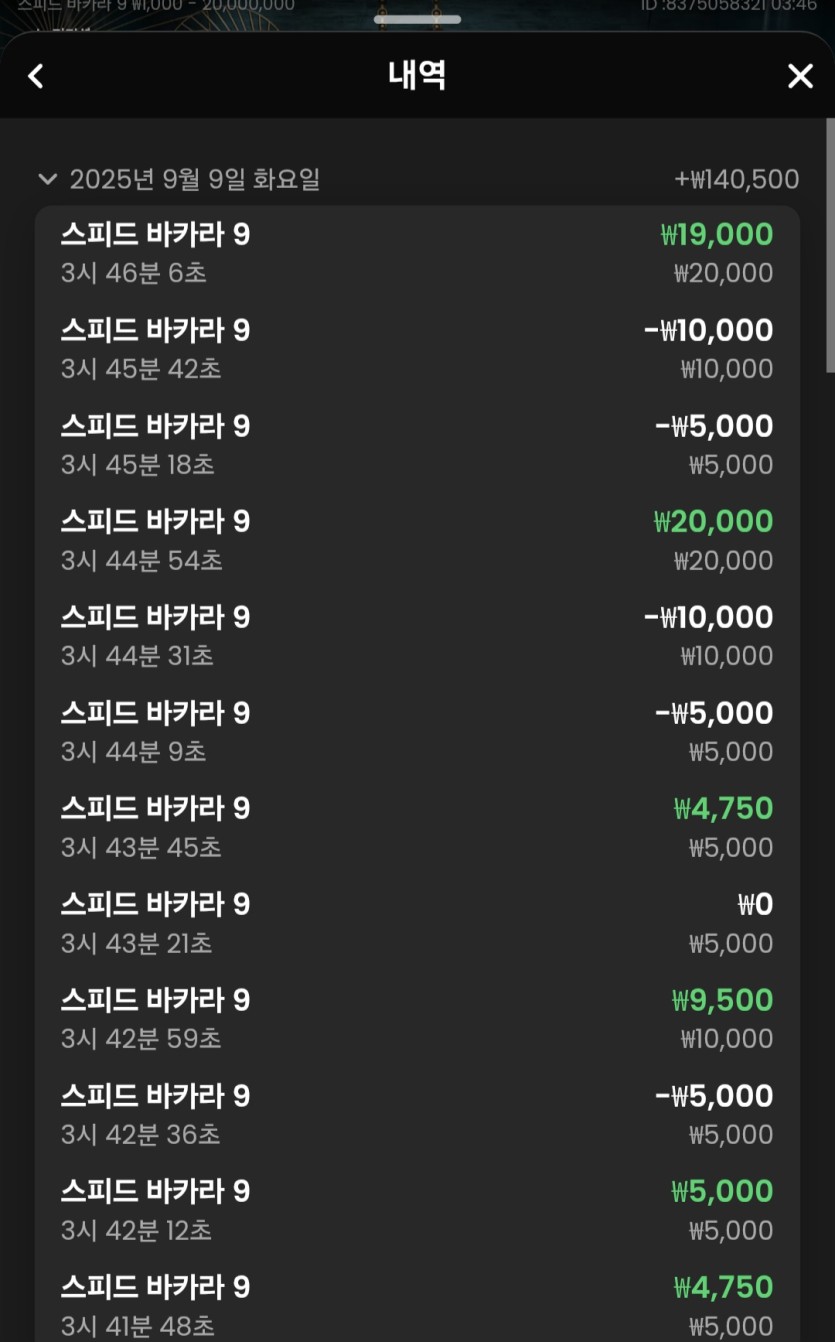Close the 내역 history panel

pyautogui.click(x=800, y=76)
